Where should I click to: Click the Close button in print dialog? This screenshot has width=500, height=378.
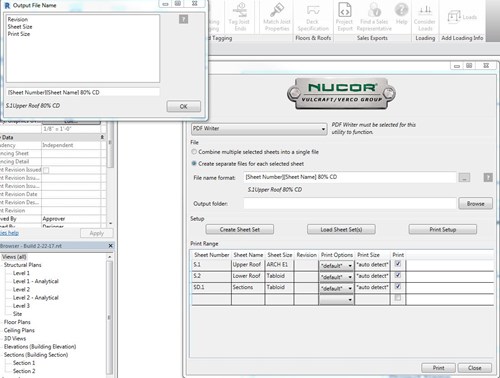pos(475,368)
